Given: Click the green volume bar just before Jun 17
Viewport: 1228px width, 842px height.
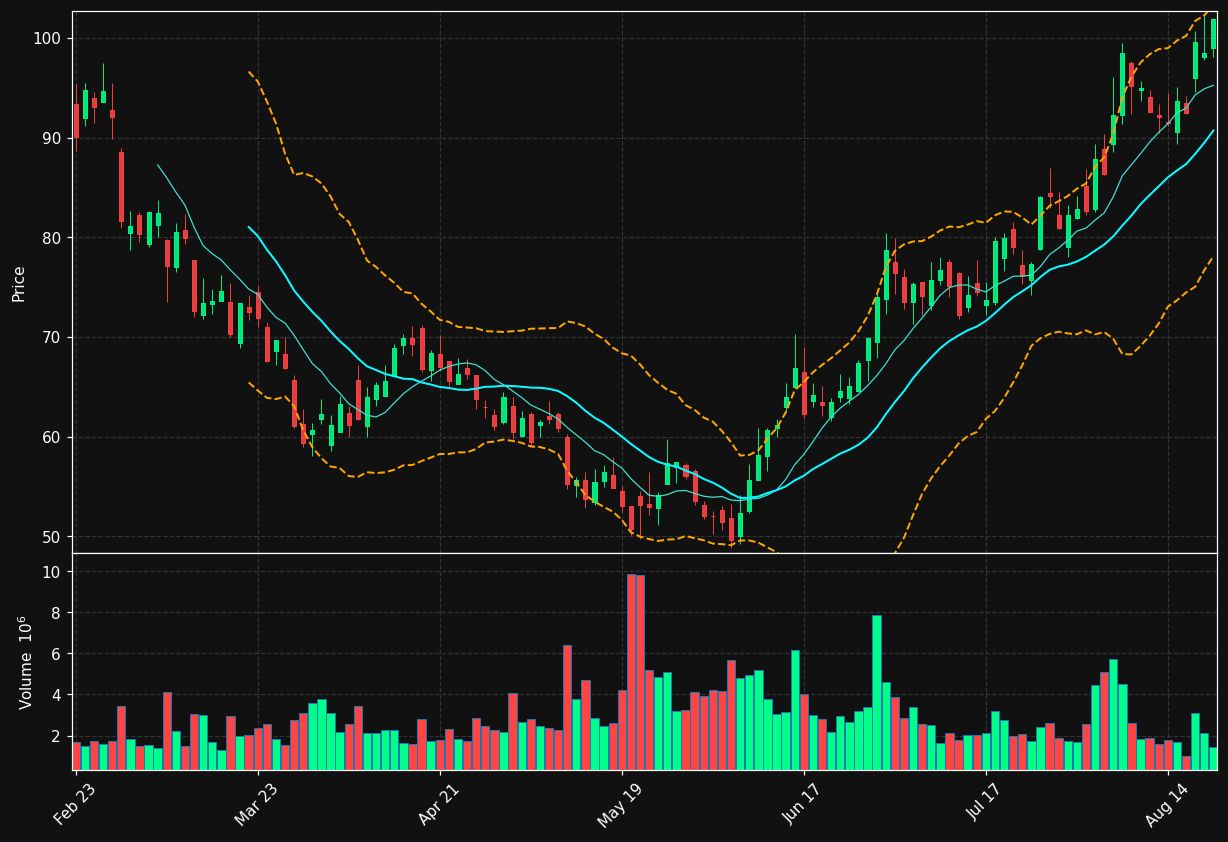Looking at the screenshot, I should pos(795,710).
